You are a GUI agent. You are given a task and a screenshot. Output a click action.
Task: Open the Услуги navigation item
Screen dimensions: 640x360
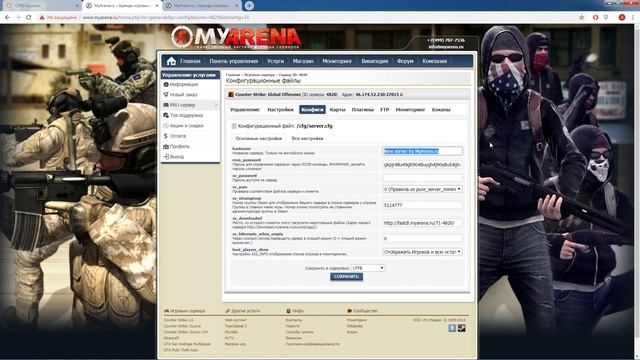coord(275,61)
